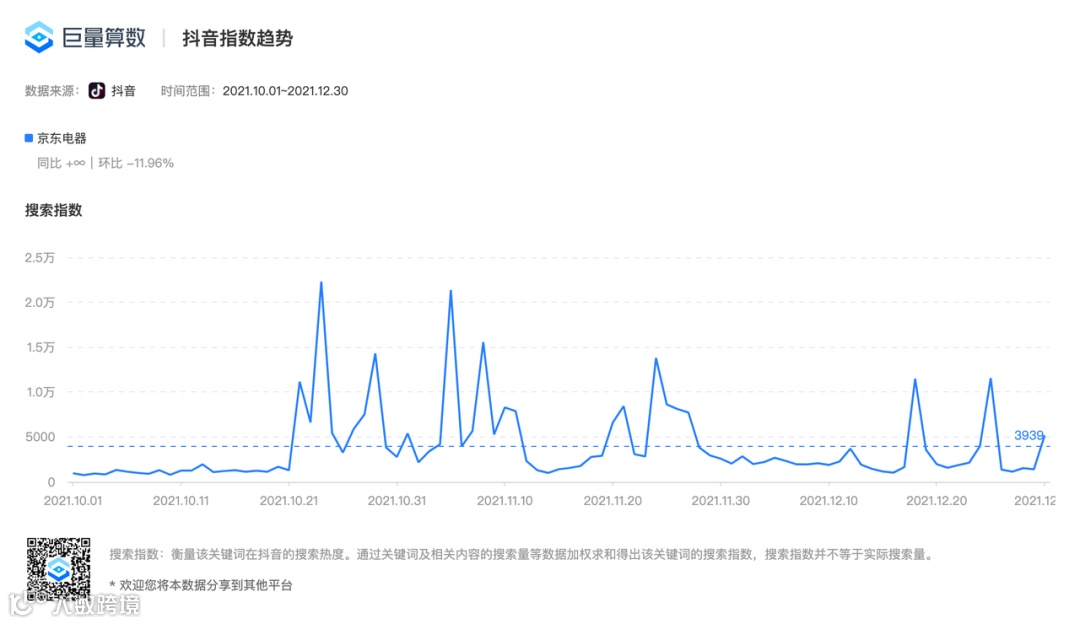Click the 2021.12.10 x-axis date
The height and width of the screenshot is (624, 1080).
coord(829,501)
